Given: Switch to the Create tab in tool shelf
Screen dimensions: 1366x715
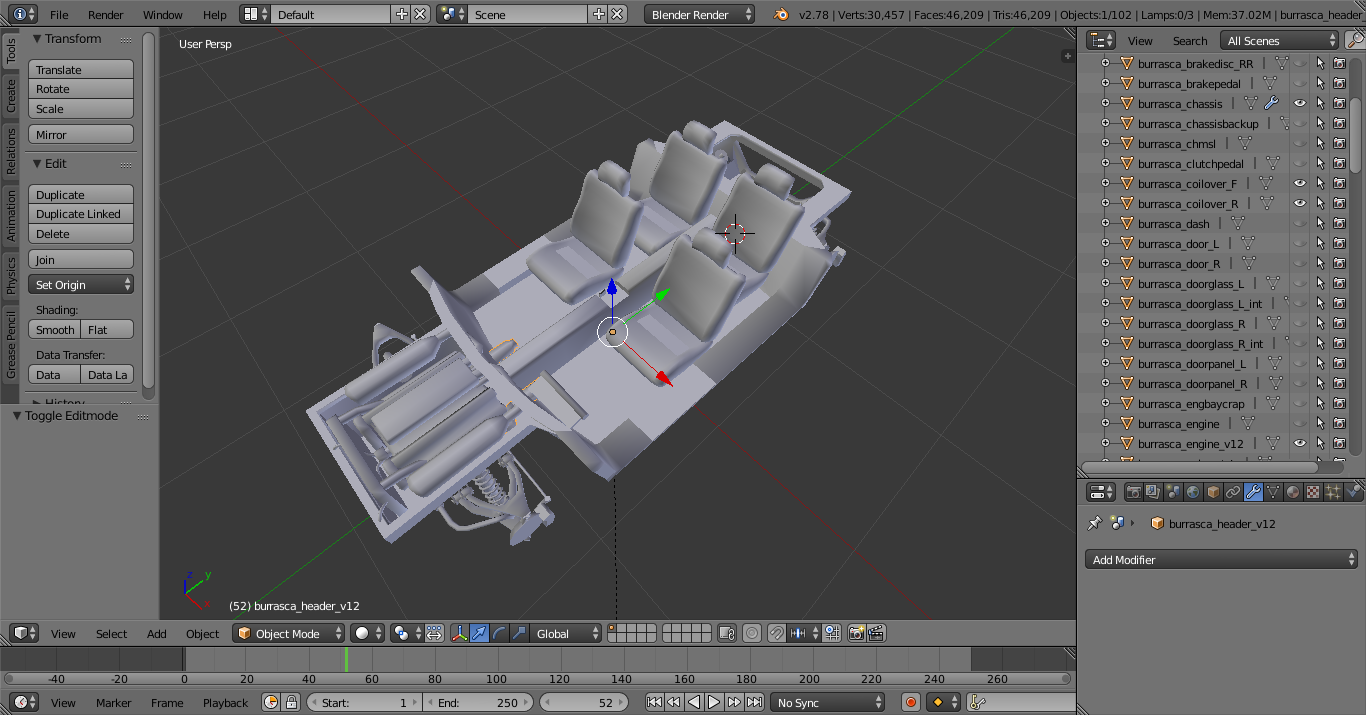Looking at the screenshot, I should coord(11,96).
